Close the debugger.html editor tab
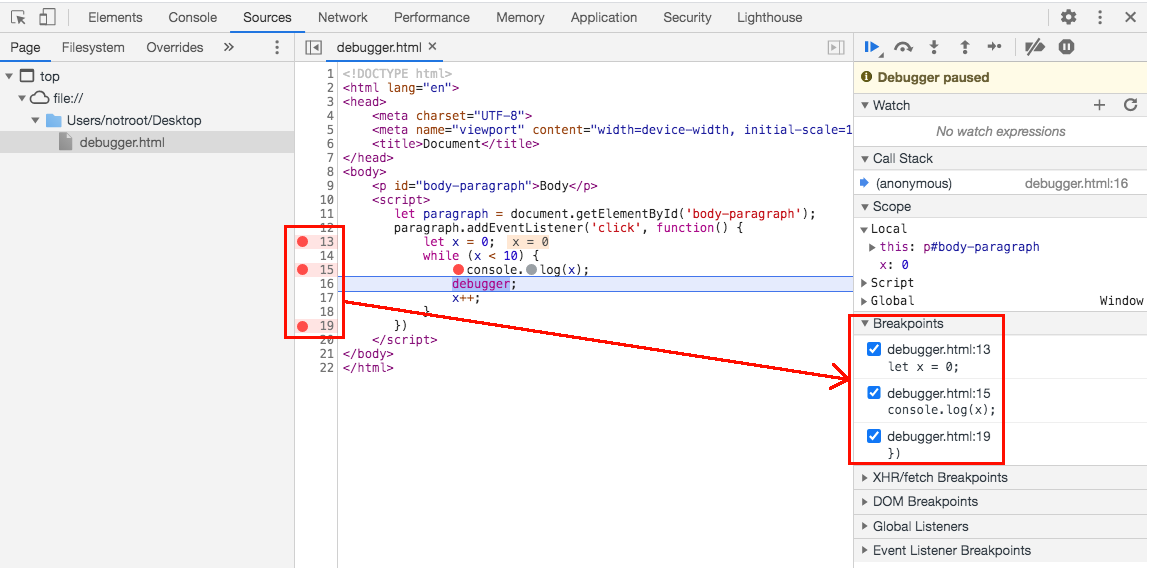 click(x=432, y=46)
